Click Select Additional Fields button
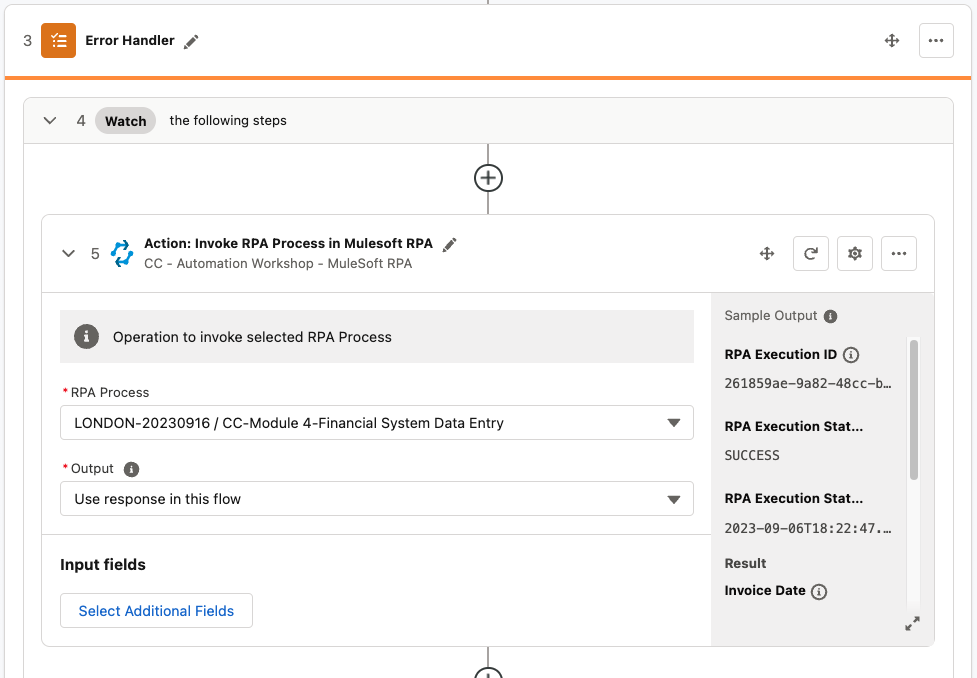The image size is (977, 678). pyautogui.click(x=156, y=611)
